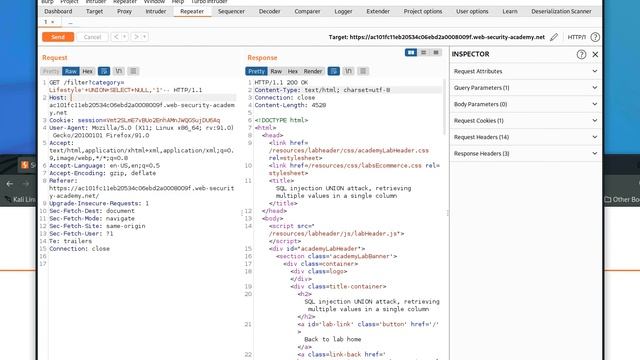
Task: Open the Inspector help icon
Action: [581, 54]
